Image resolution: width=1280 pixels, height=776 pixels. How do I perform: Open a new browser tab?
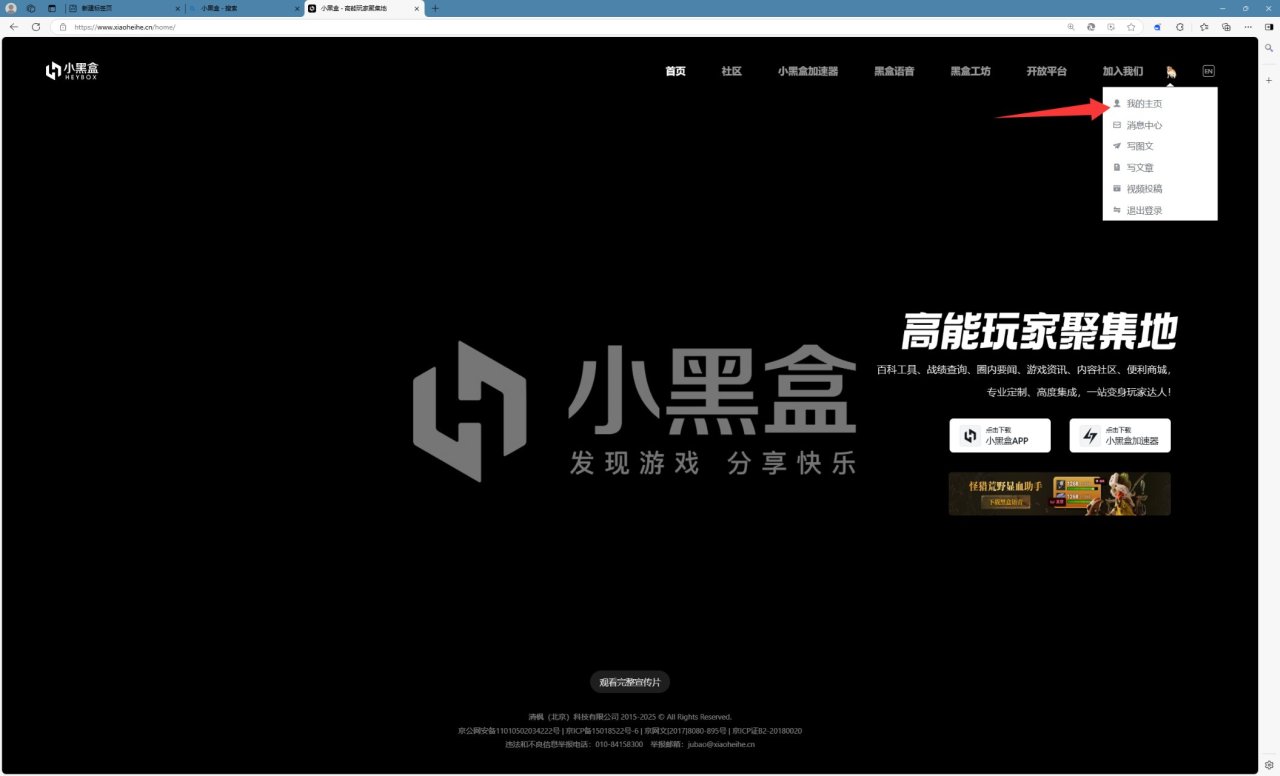(435, 8)
